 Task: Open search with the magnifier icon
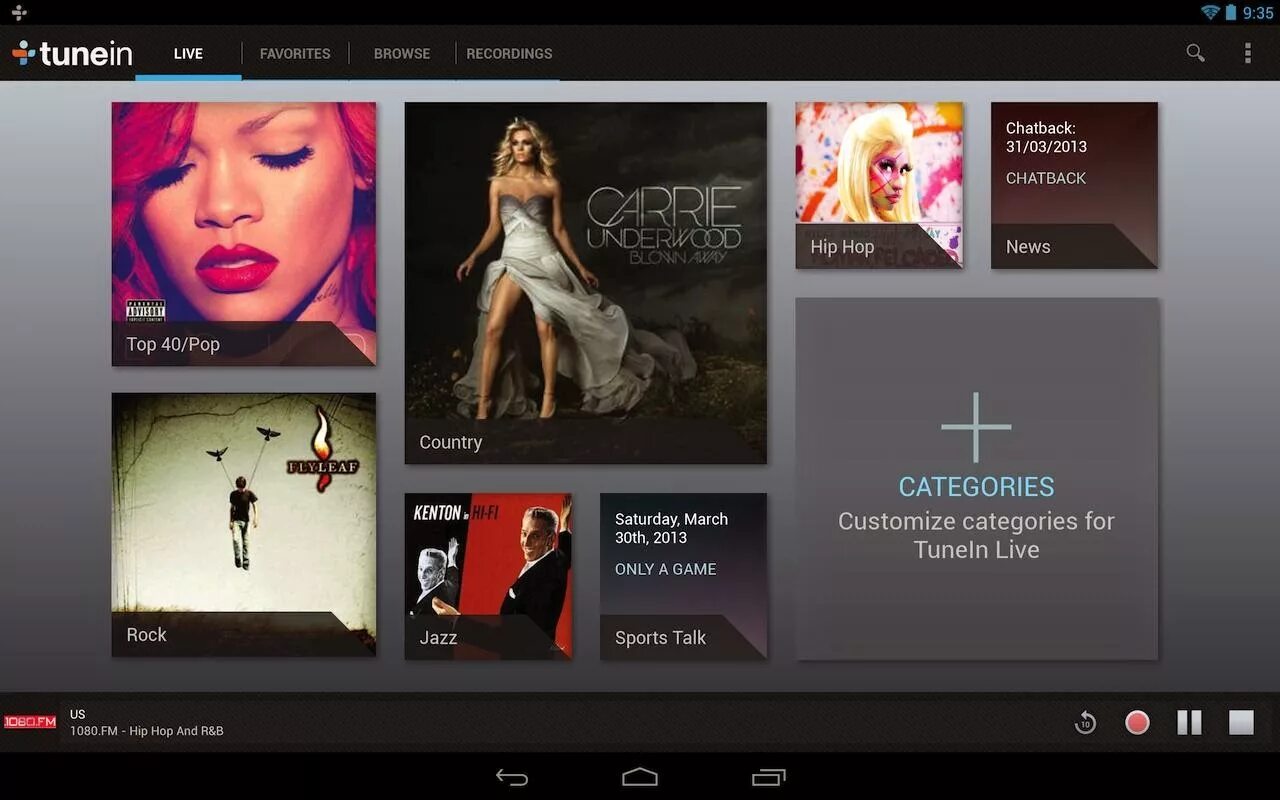tap(1195, 53)
